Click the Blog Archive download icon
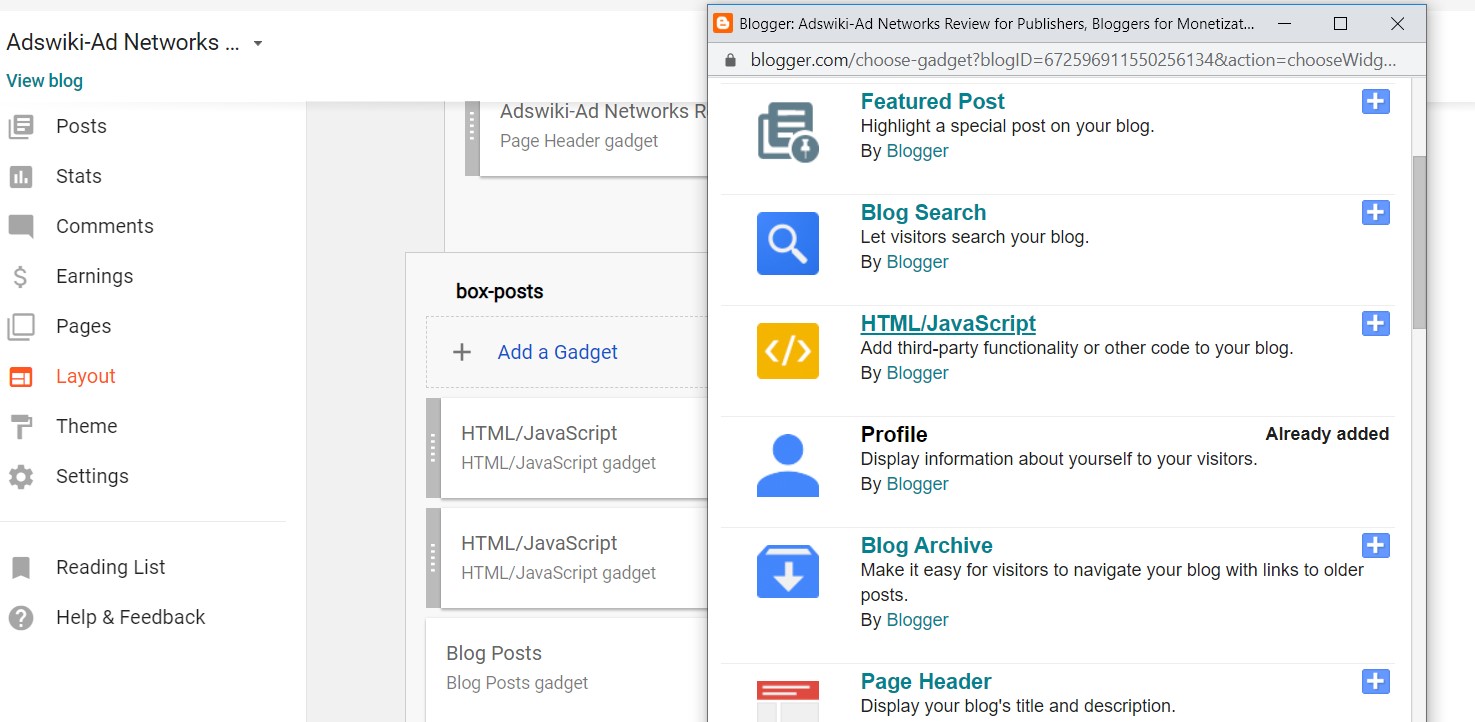The image size is (1475, 722). tap(788, 572)
